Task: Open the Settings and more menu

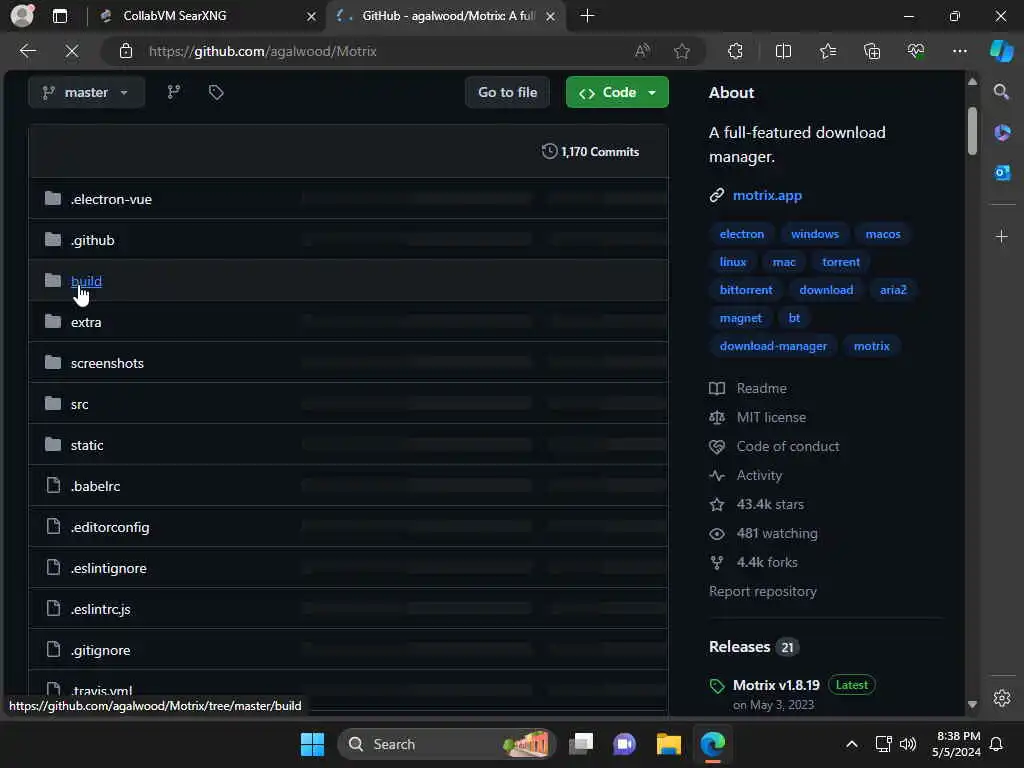Action: pos(959,51)
